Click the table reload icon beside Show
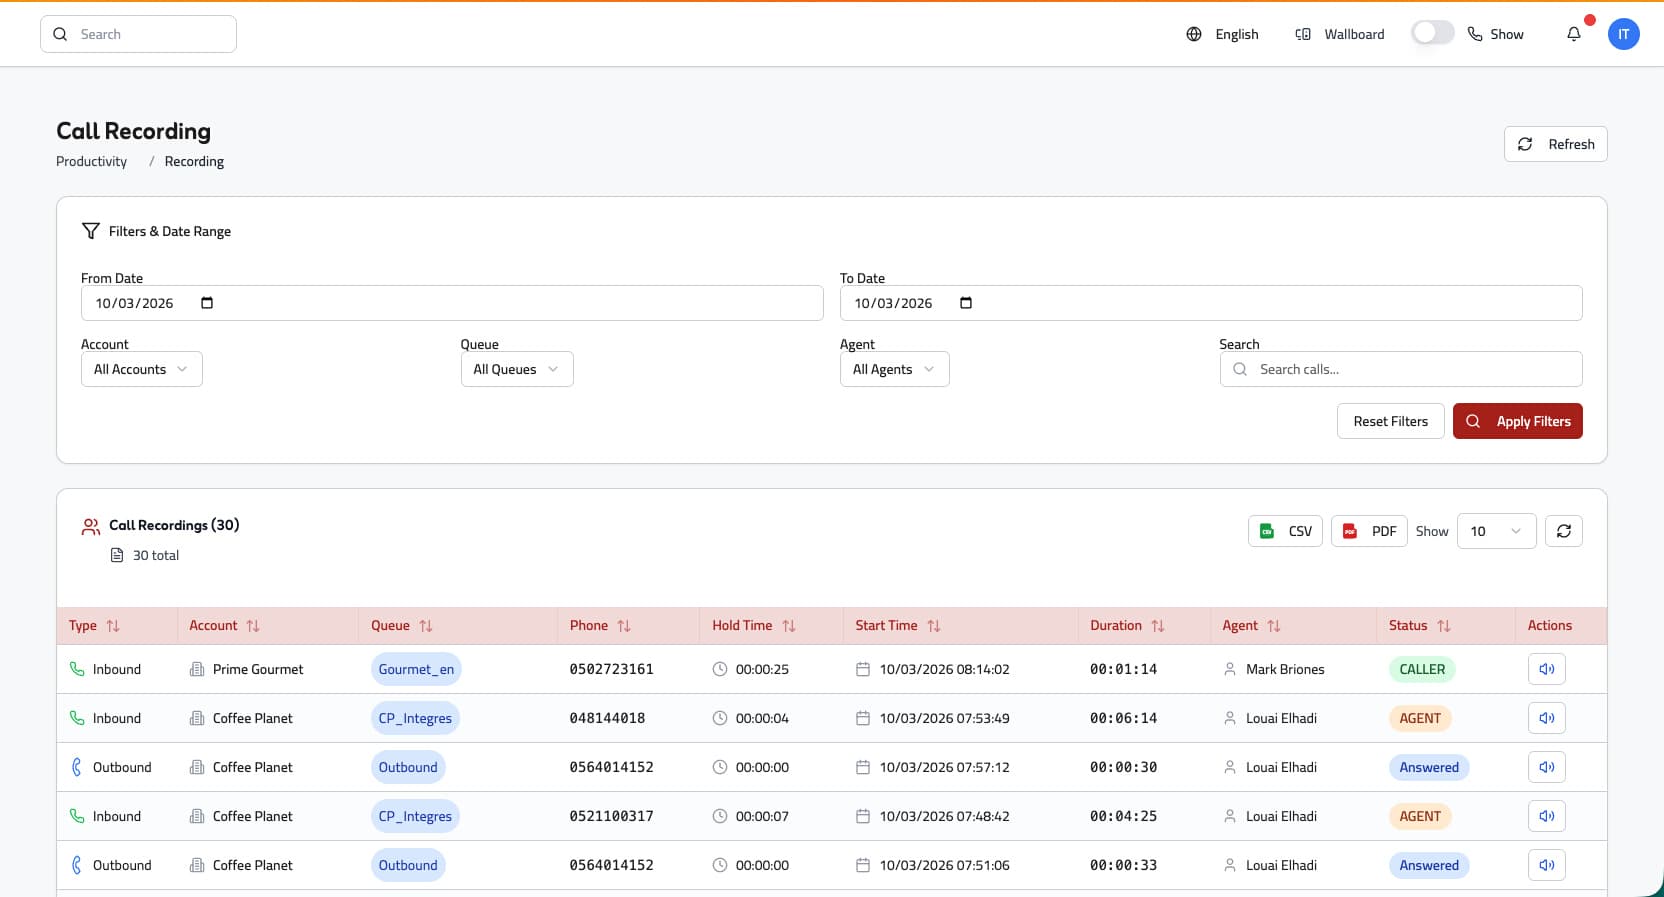This screenshot has width=1664, height=897. (1563, 531)
